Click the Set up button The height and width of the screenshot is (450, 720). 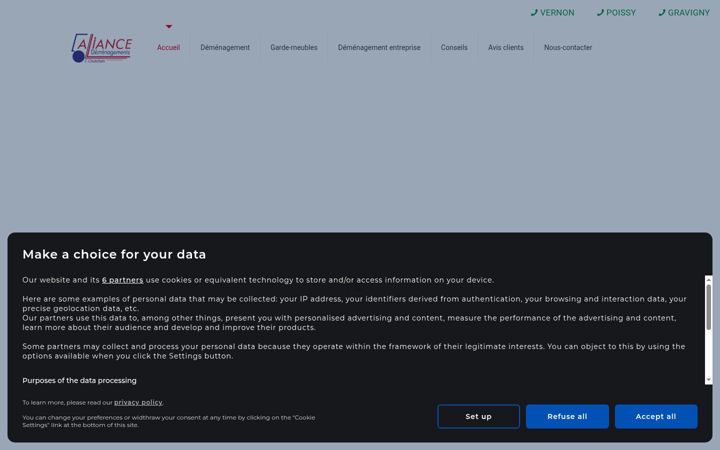pyautogui.click(x=478, y=416)
